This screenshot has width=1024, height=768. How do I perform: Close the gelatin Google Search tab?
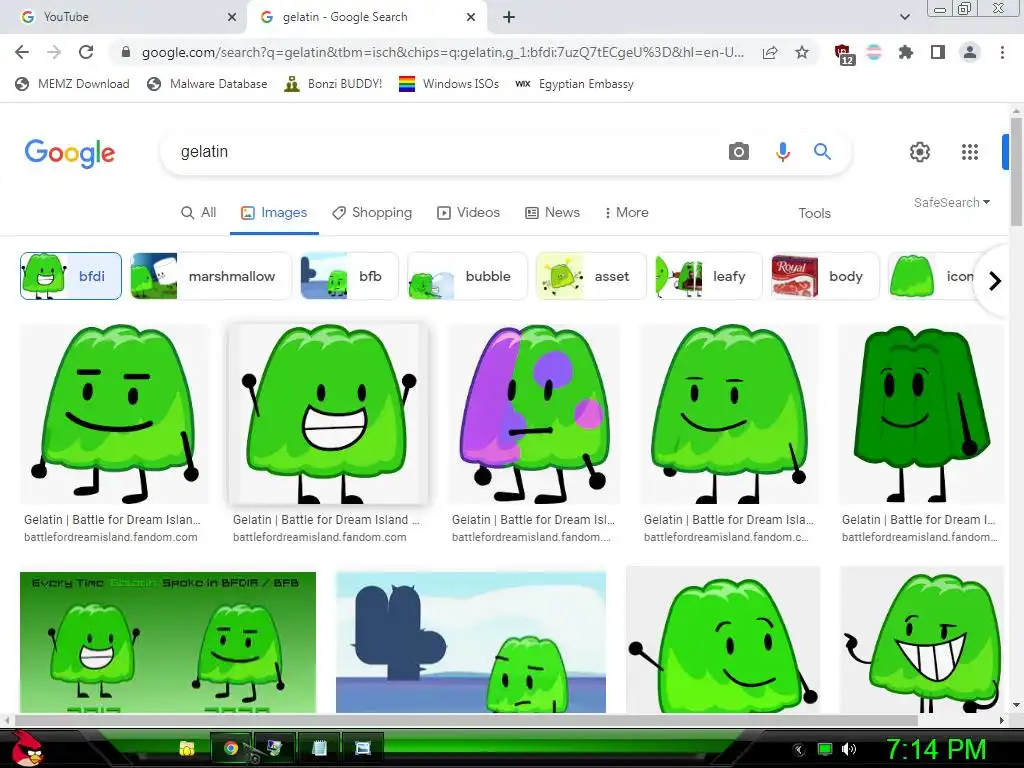(x=471, y=17)
